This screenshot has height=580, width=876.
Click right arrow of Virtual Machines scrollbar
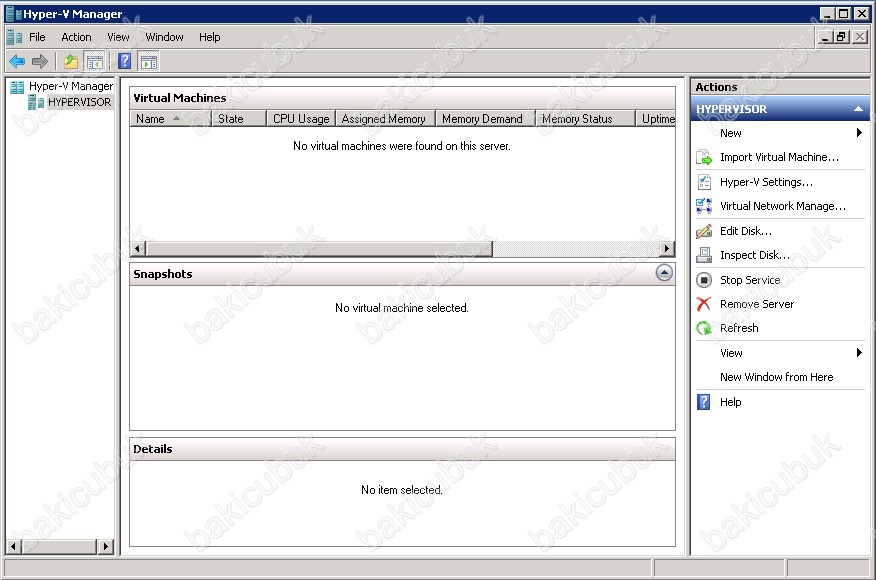(666, 248)
